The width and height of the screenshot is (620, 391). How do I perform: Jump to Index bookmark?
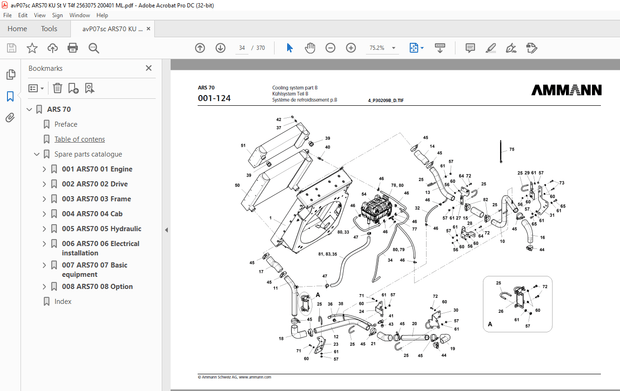click(63, 301)
